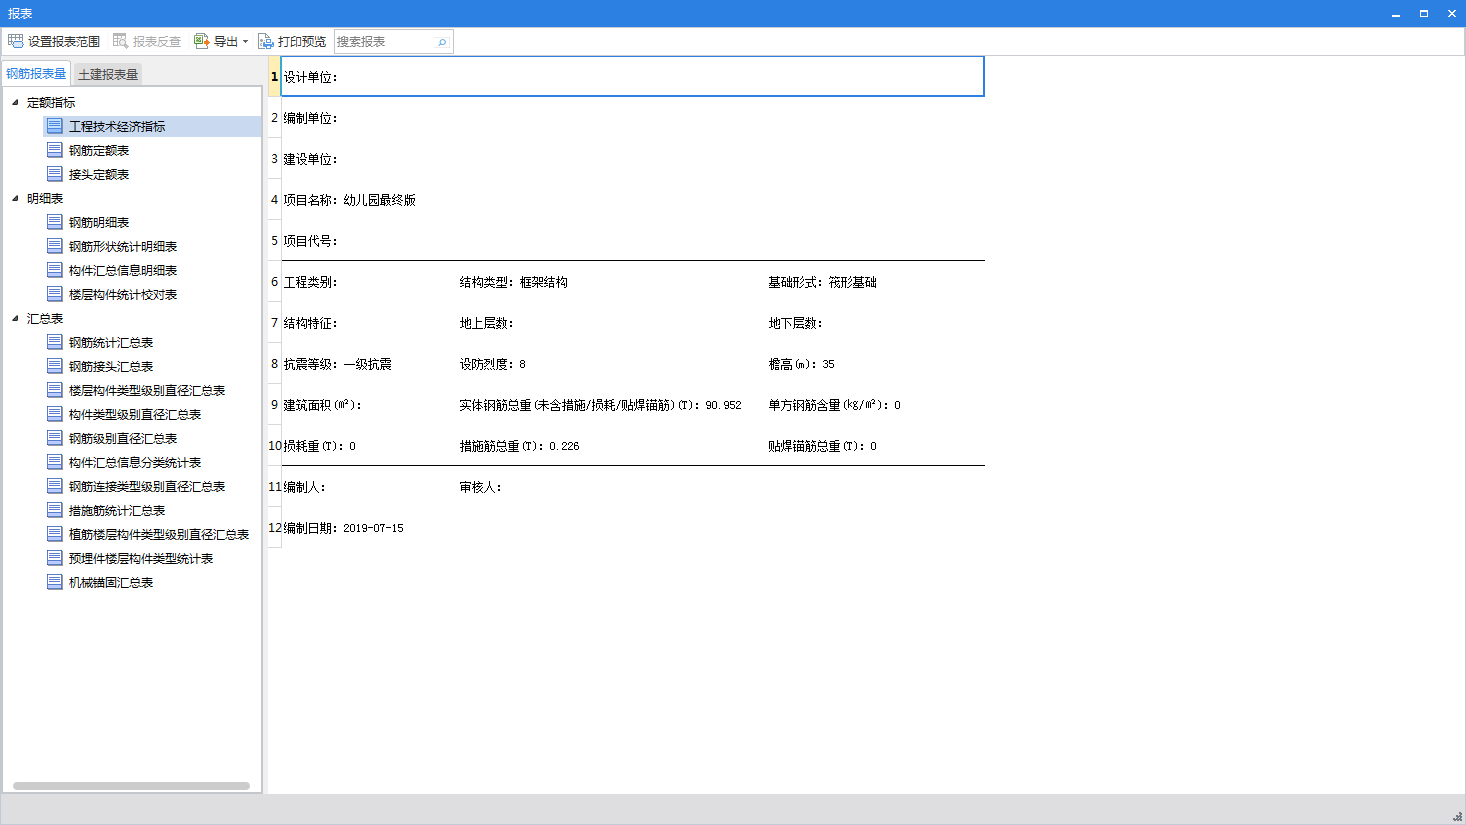This screenshot has width=1466, height=825.
Task: Click the 地下层数 field text
Action: click(x=795, y=323)
